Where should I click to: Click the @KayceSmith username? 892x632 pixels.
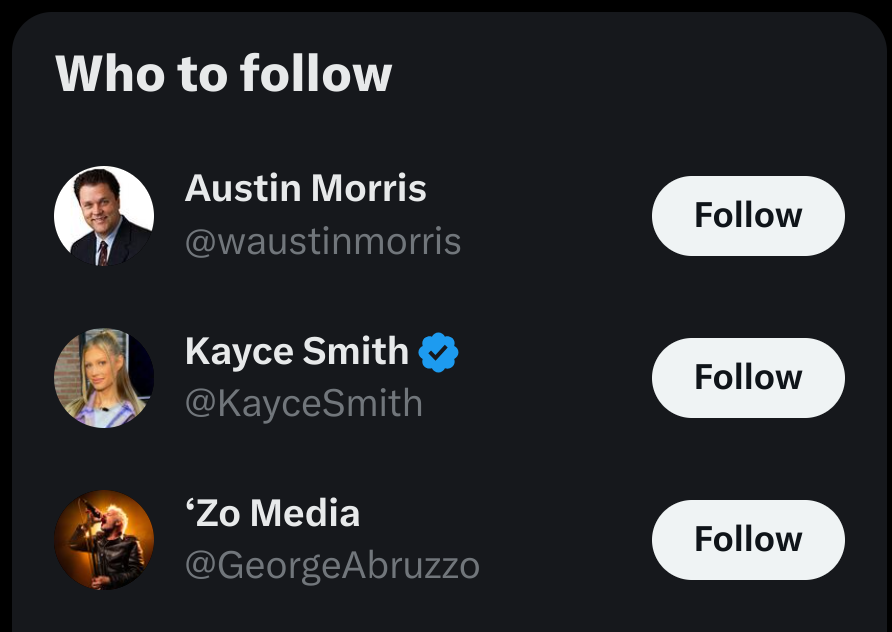[x=304, y=403]
